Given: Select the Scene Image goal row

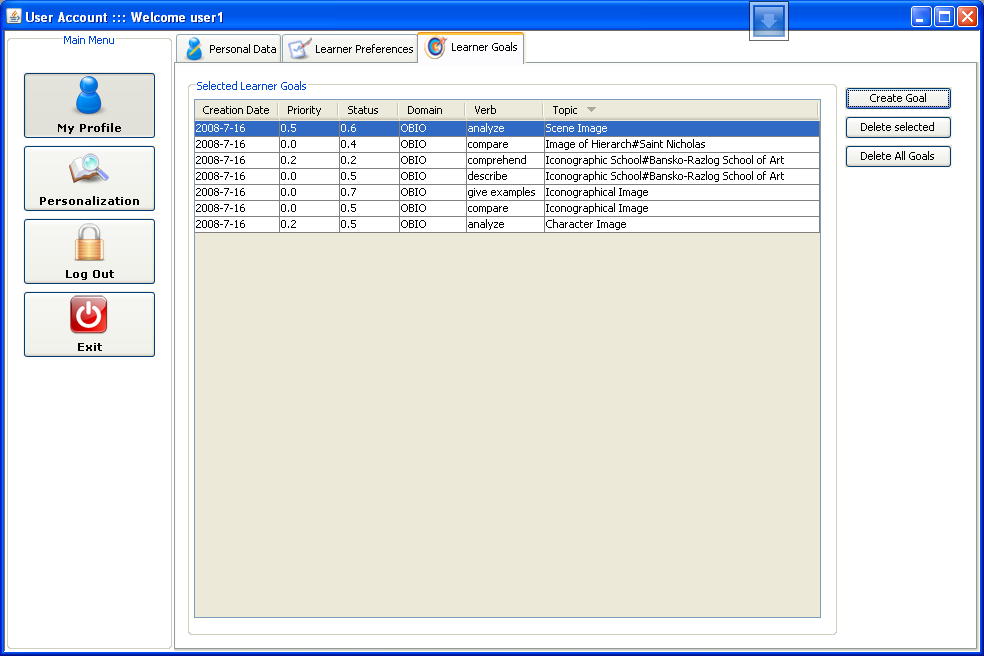Looking at the screenshot, I should coord(507,128).
